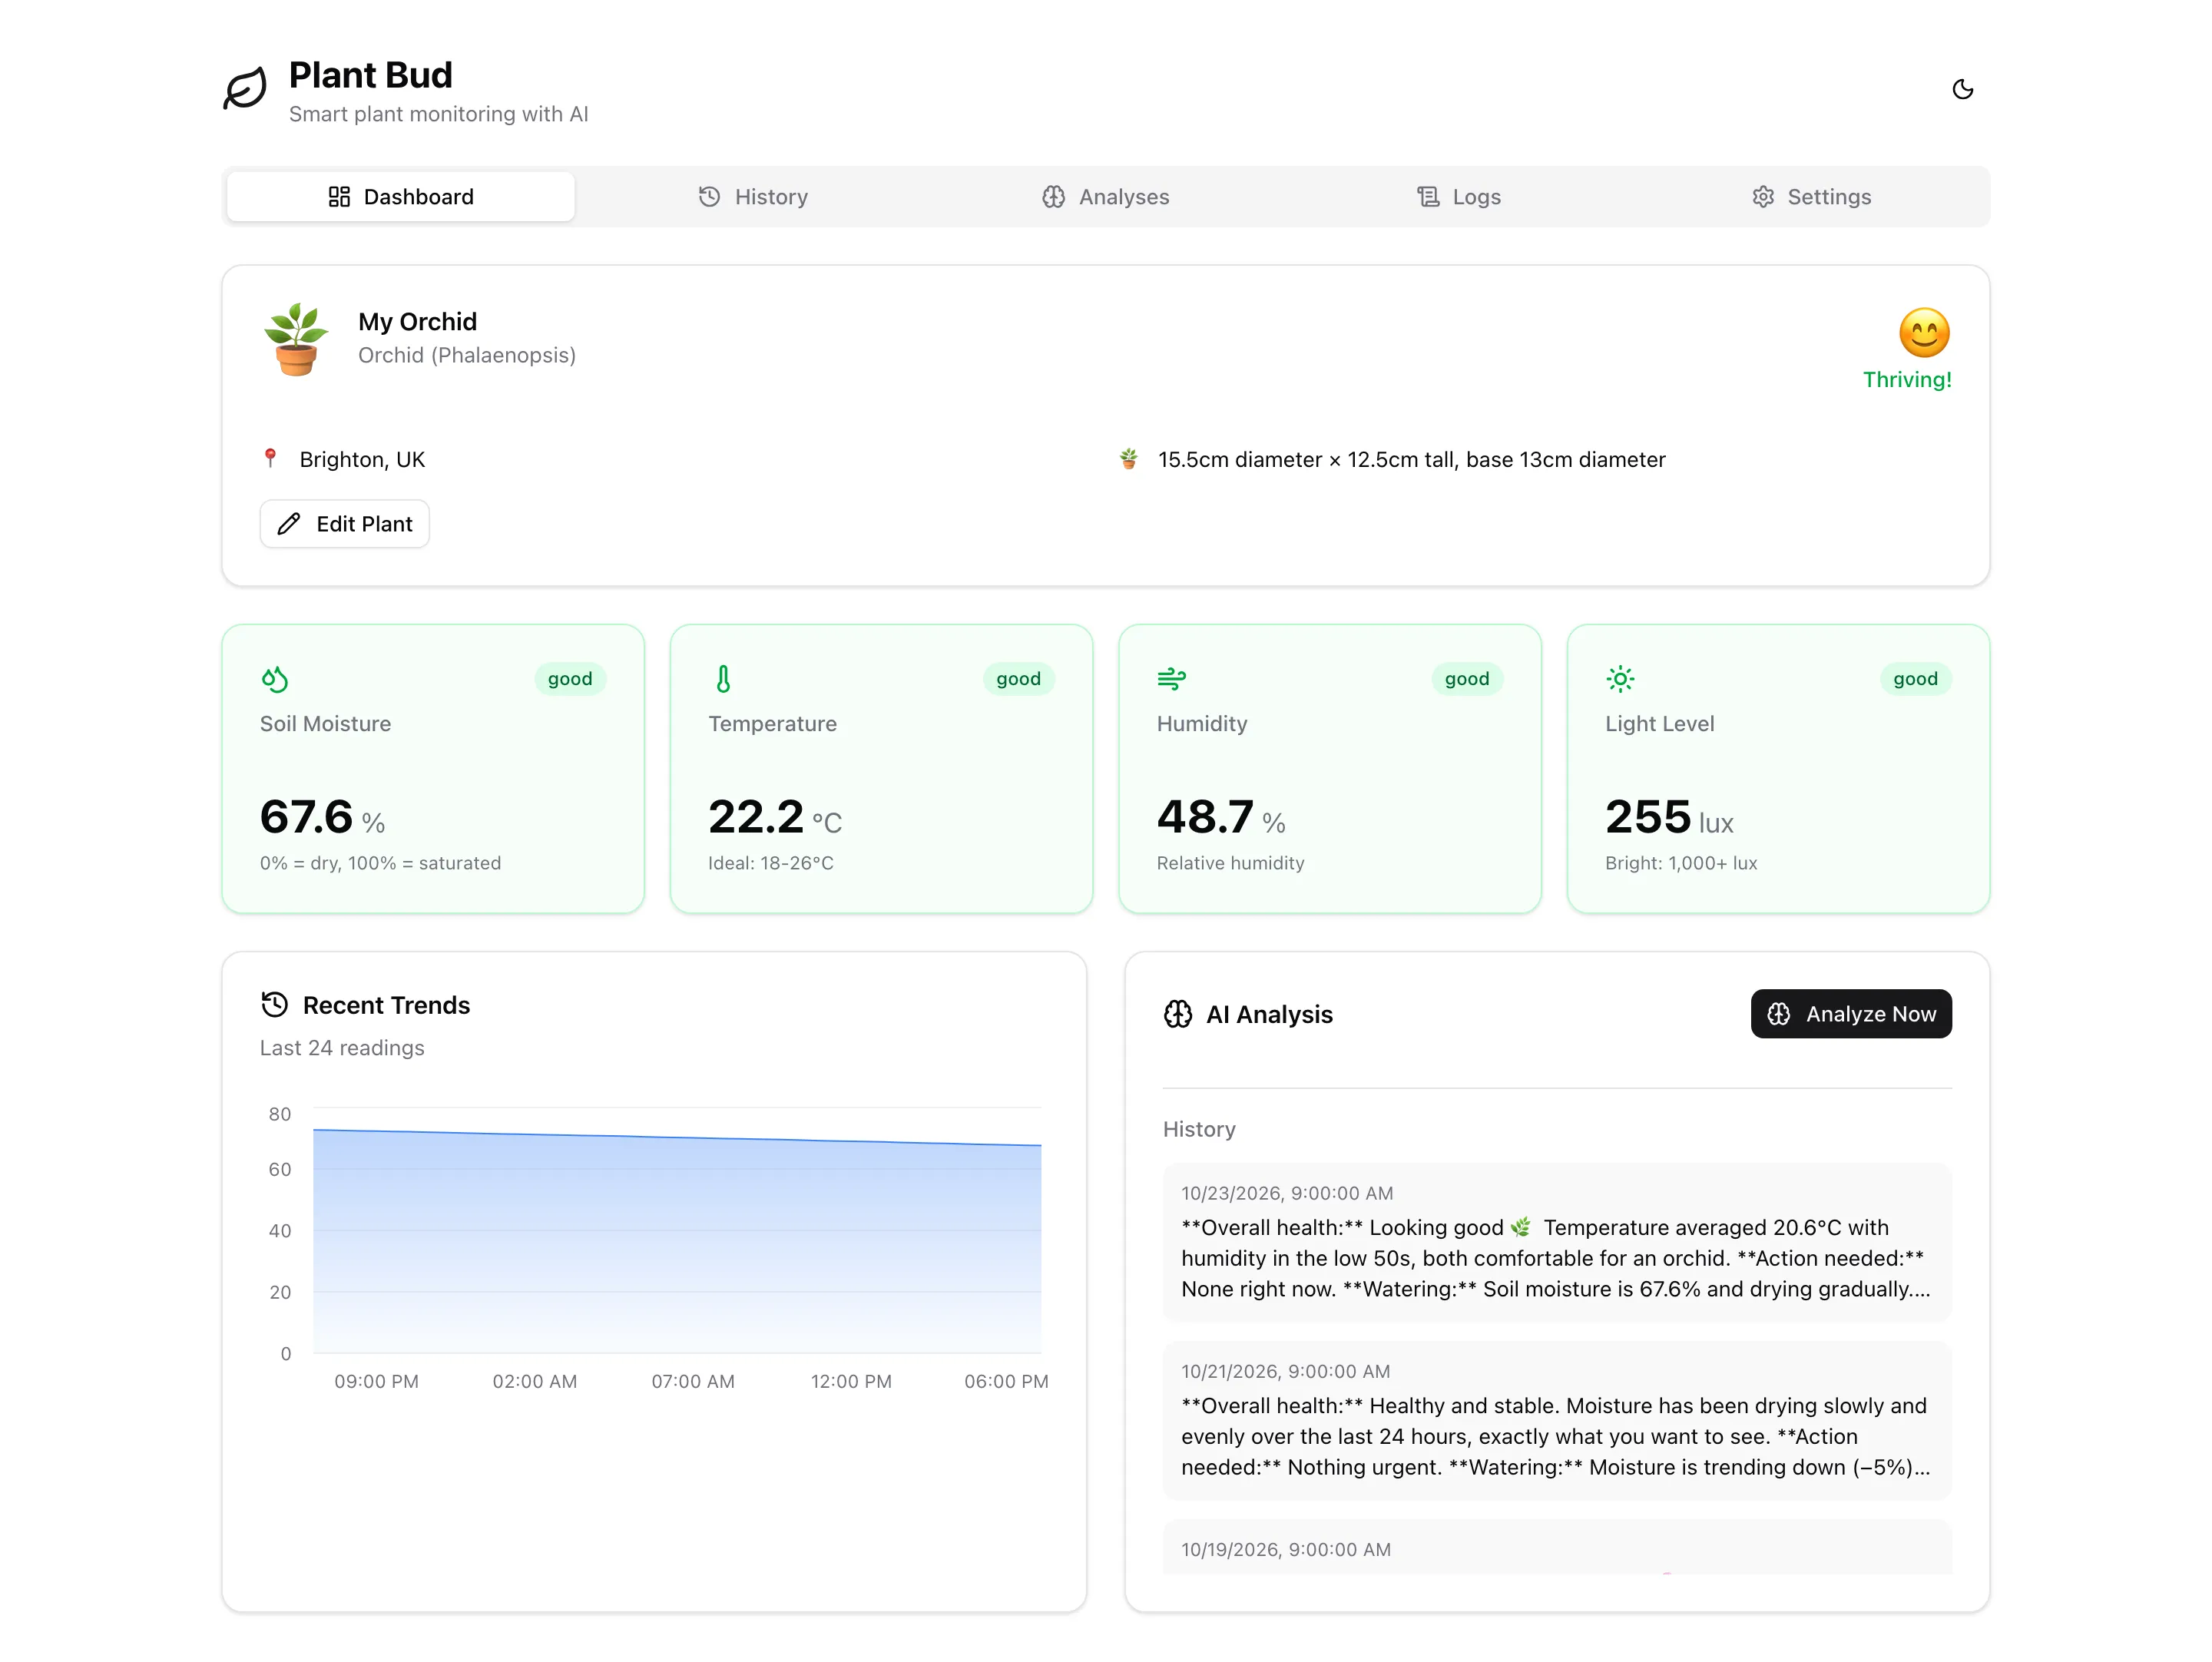The height and width of the screenshot is (1662, 2212).
Task: Switch to the History tab
Action: 753,197
